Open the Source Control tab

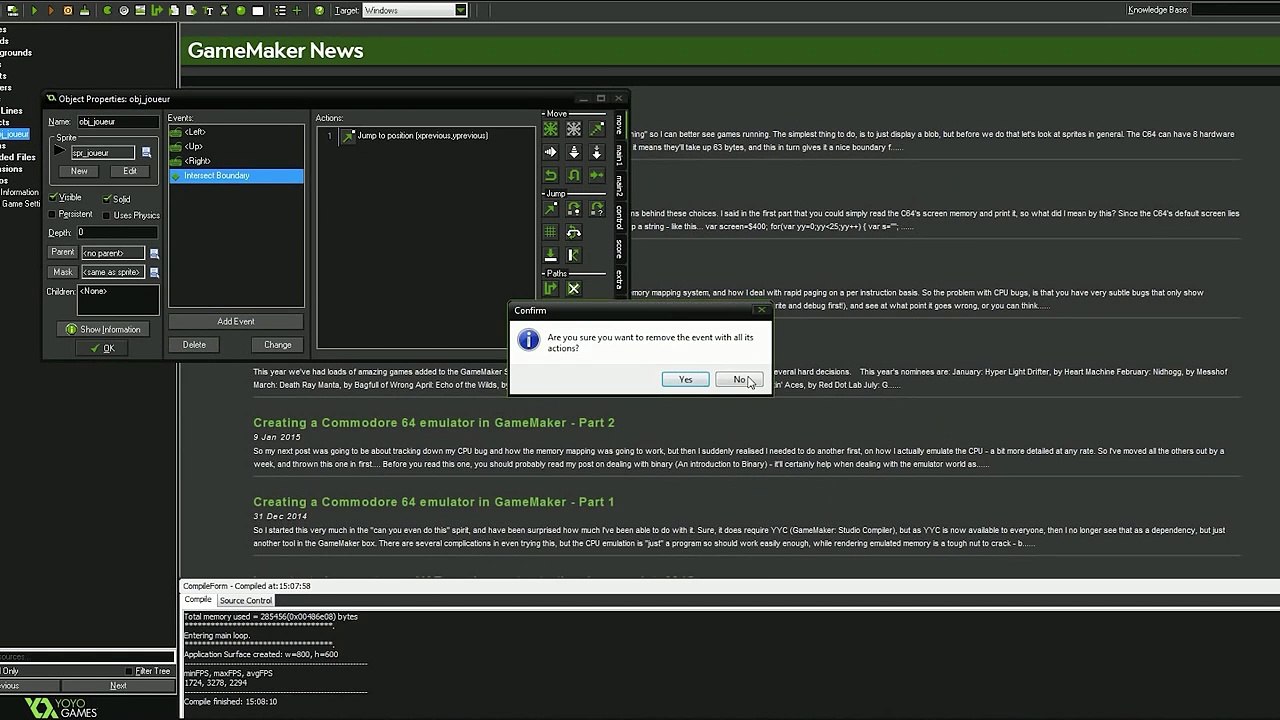pyautogui.click(x=246, y=600)
